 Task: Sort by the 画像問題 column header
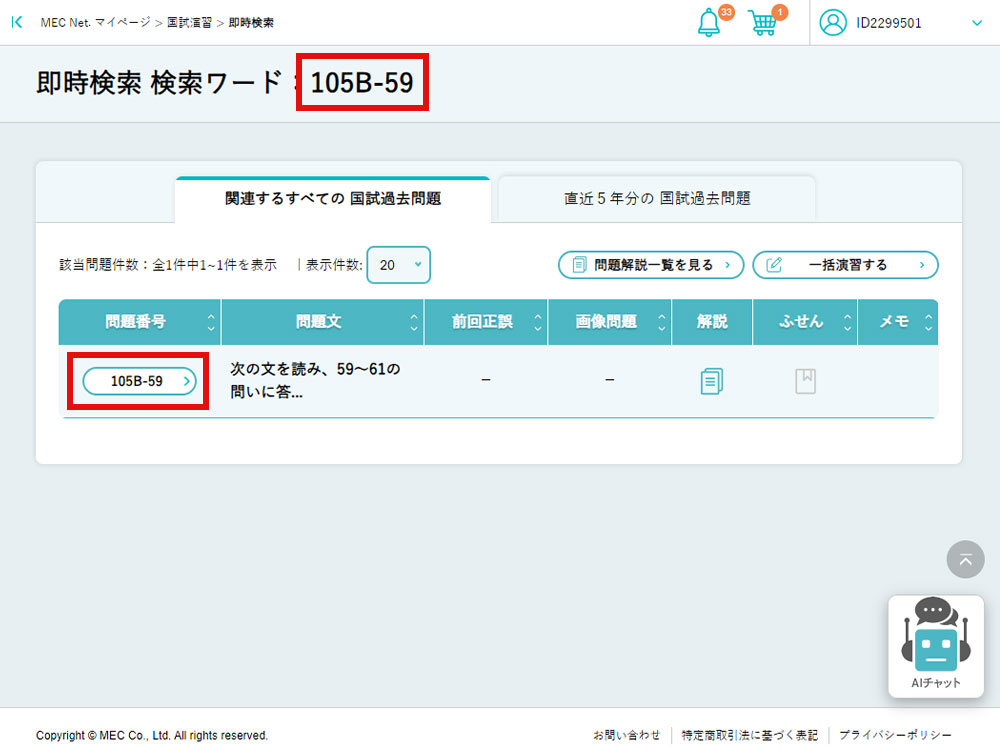tap(609, 321)
